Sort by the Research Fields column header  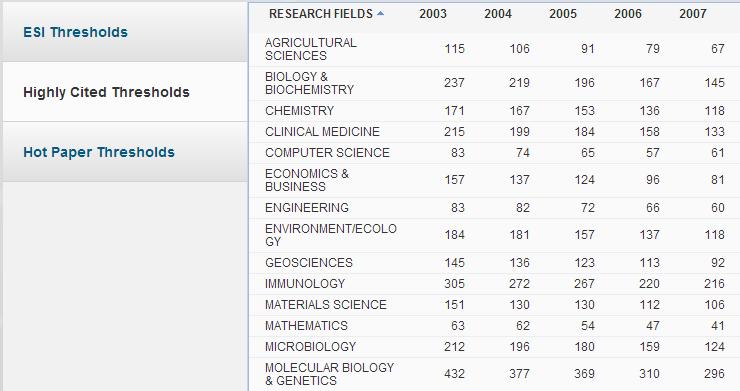click(321, 14)
